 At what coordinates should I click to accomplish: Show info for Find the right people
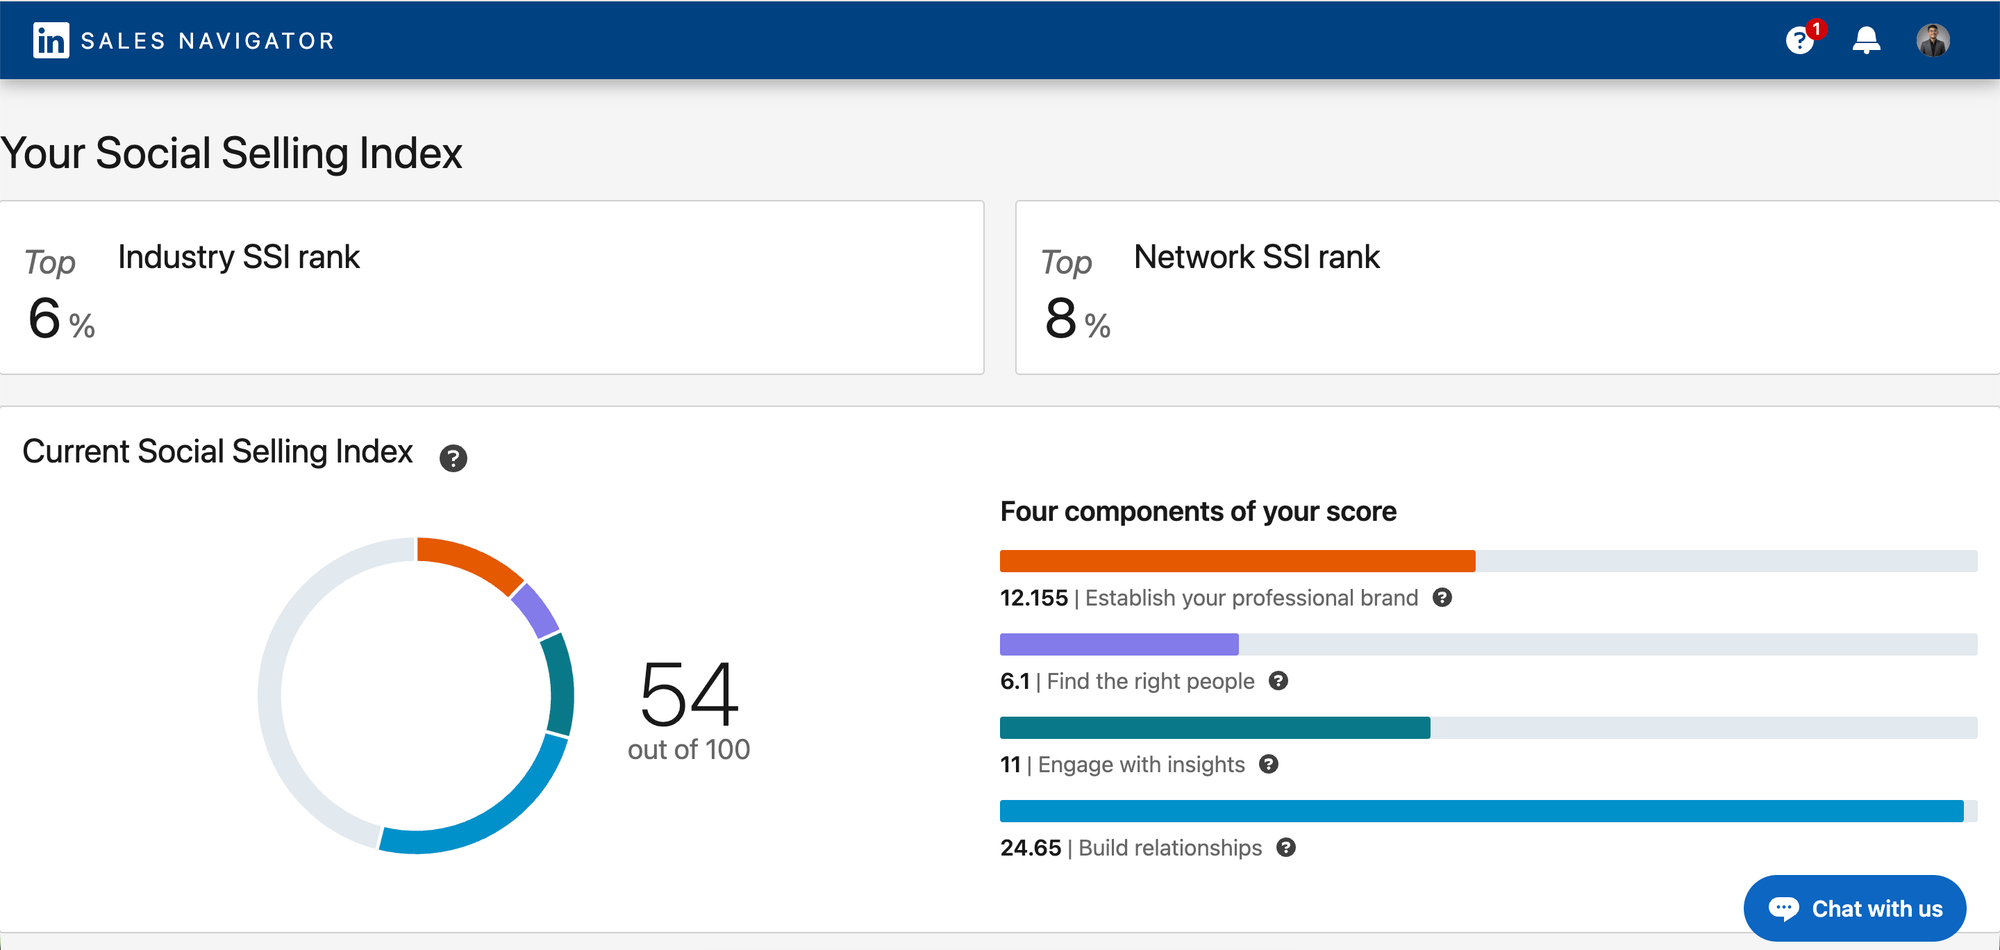[1278, 681]
